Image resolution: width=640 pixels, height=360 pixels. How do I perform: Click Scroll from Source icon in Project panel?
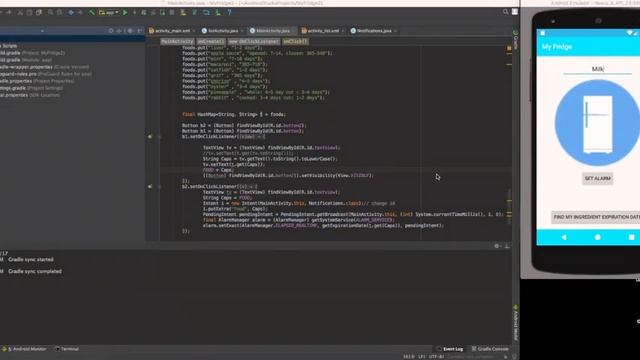111,31
